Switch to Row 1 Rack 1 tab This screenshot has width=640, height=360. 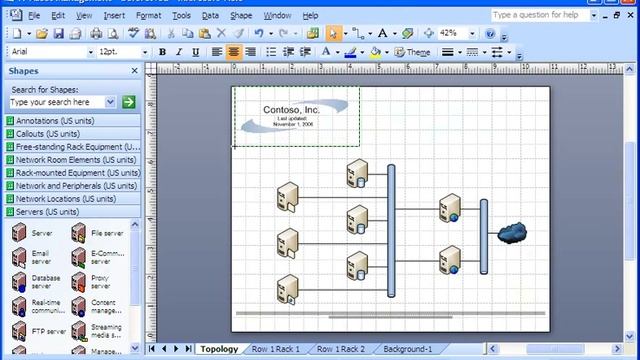[276, 349]
